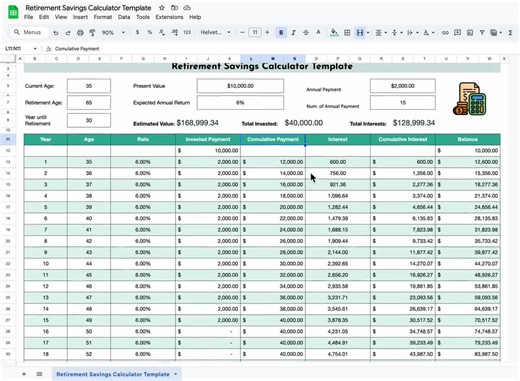
Task: Click the insert chart icon
Action: (470, 33)
